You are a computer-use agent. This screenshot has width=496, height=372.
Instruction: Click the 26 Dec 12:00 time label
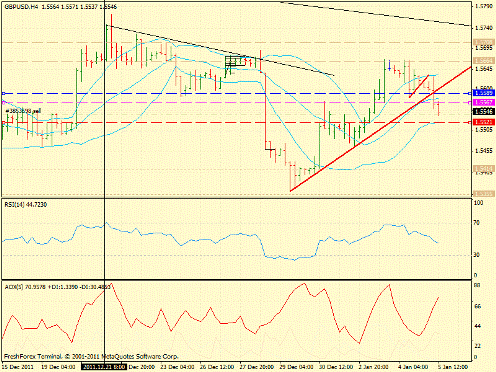click(217, 367)
